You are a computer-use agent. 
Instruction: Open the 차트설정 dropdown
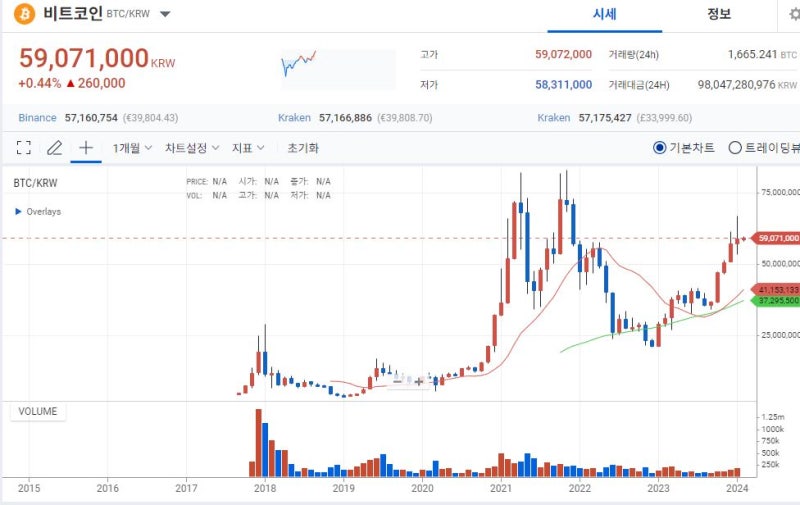coord(192,148)
